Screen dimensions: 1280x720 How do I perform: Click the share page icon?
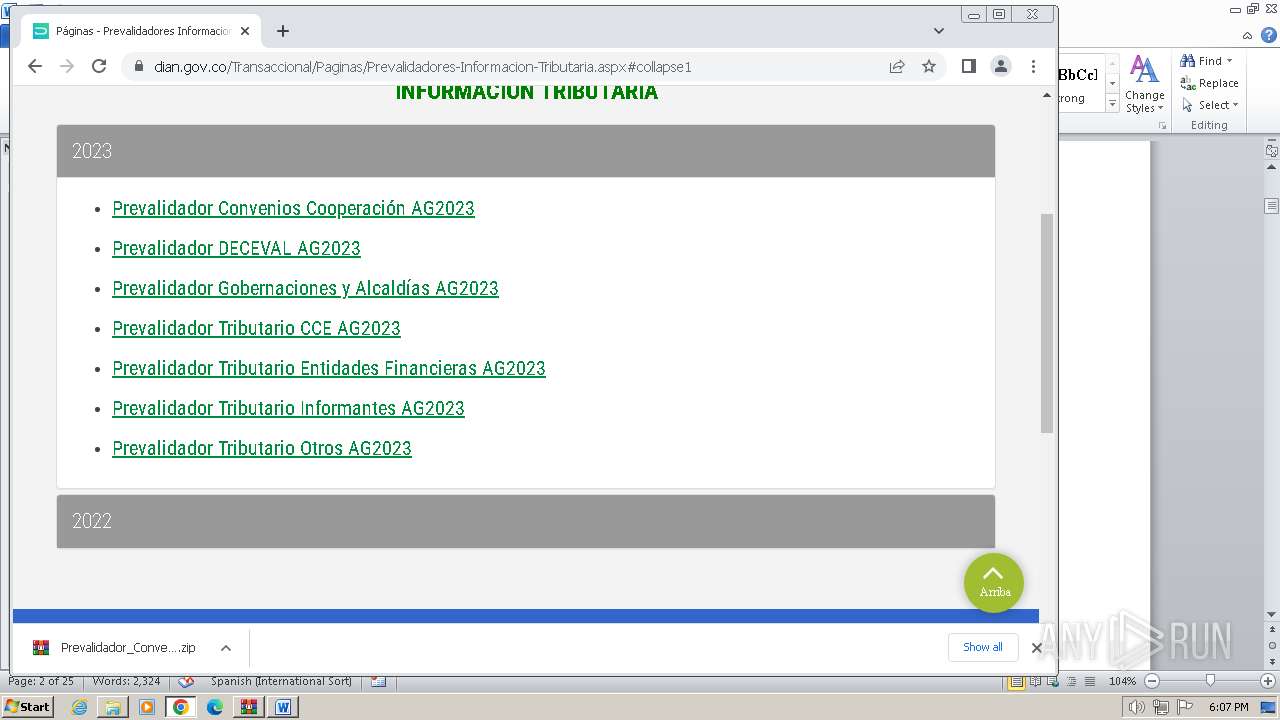[897, 66]
